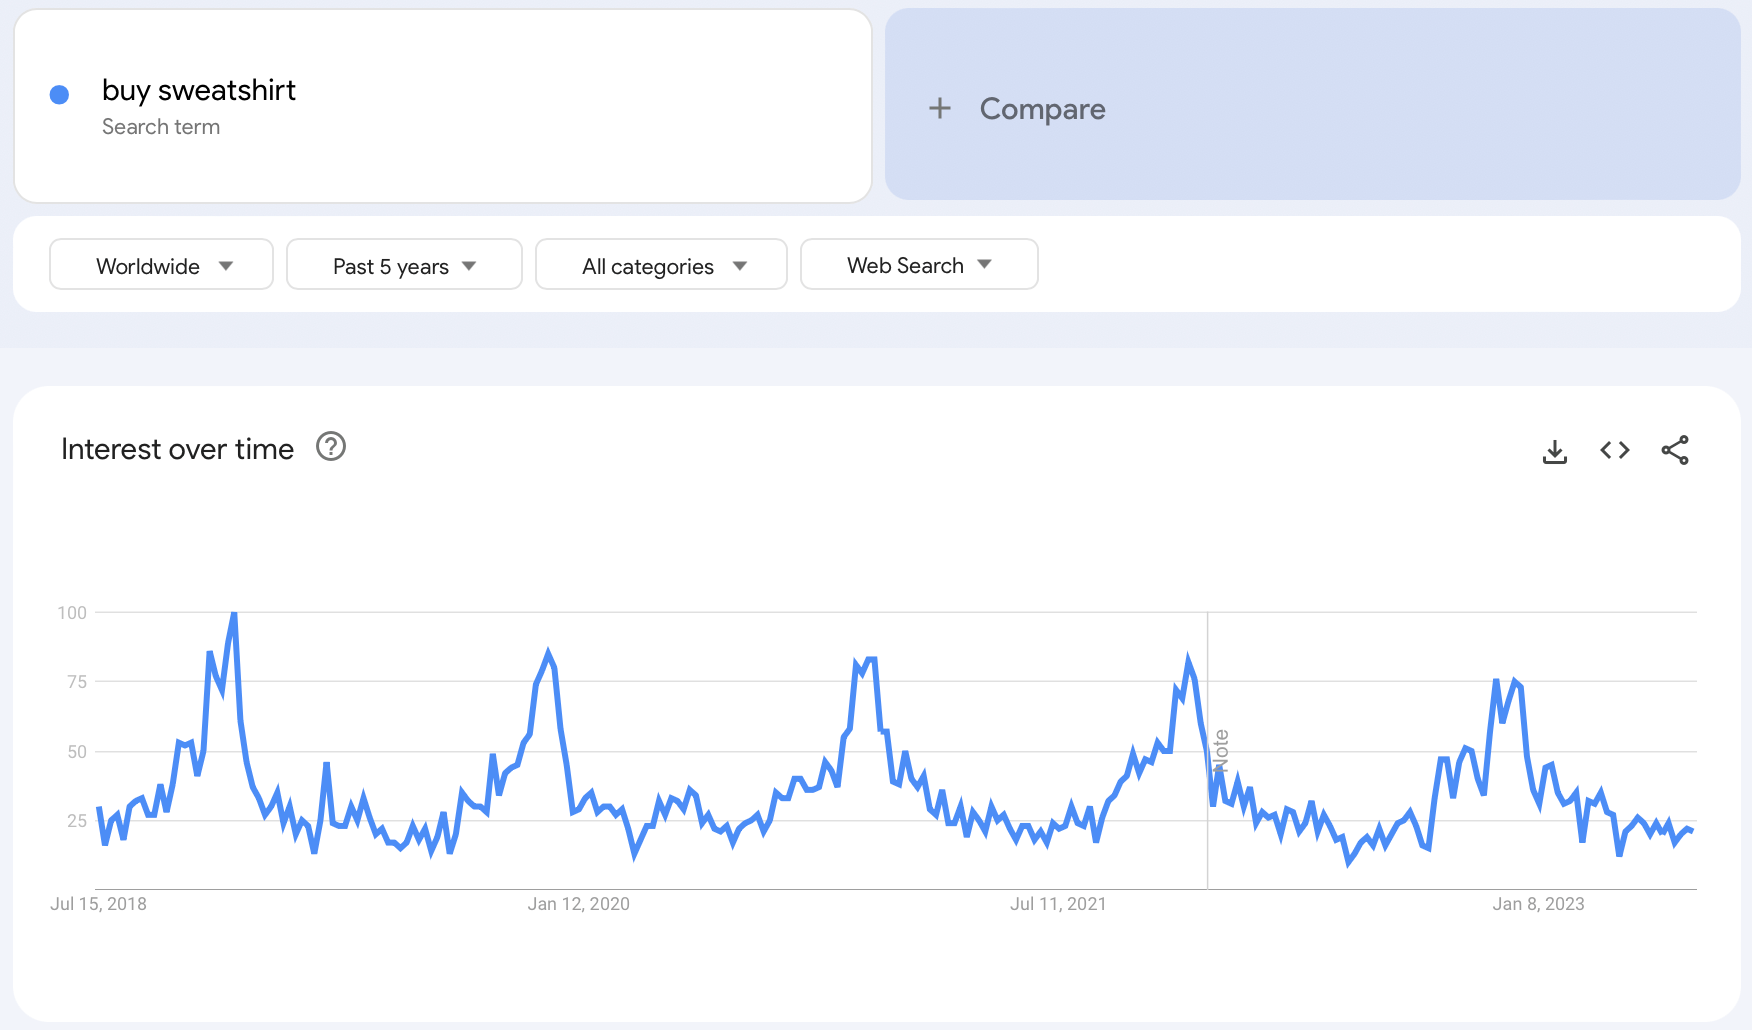Share the interest over time chart
Viewport: 1752px width, 1030px height.
point(1674,451)
